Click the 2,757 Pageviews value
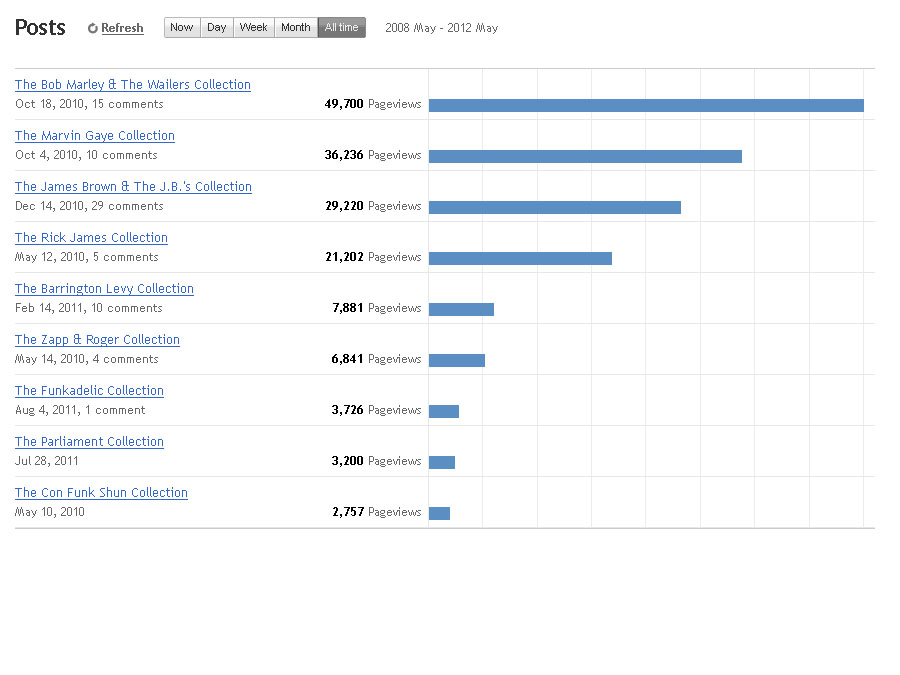 pyautogui.click(x=377, y=512)
